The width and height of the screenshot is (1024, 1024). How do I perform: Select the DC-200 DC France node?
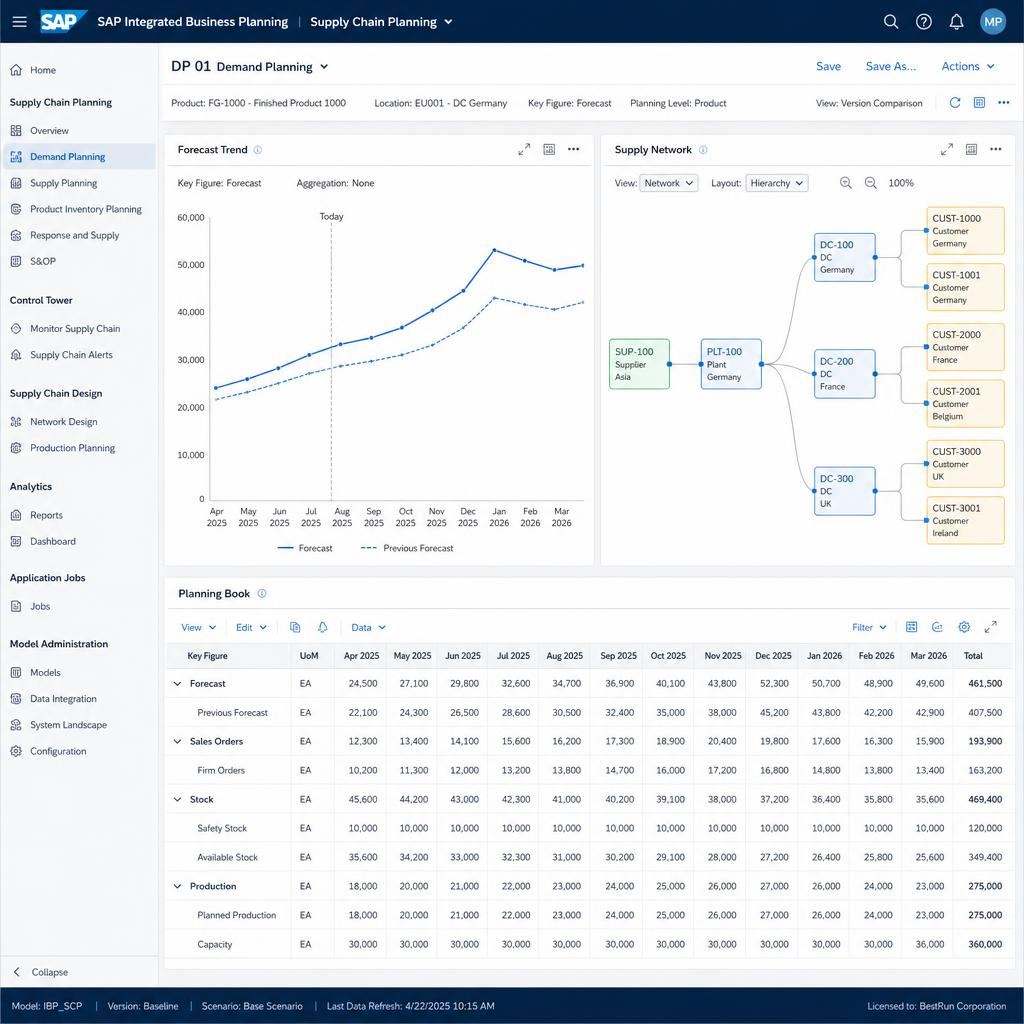tap(844, 374)
